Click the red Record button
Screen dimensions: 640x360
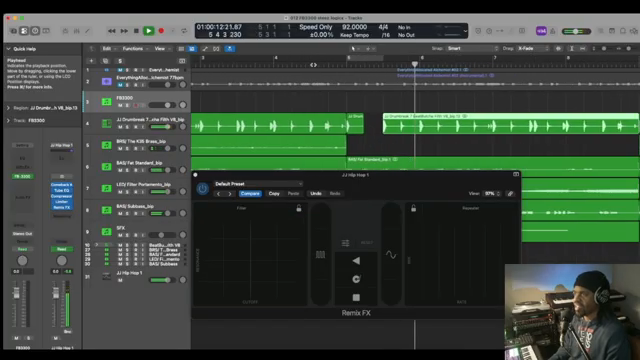161,31
